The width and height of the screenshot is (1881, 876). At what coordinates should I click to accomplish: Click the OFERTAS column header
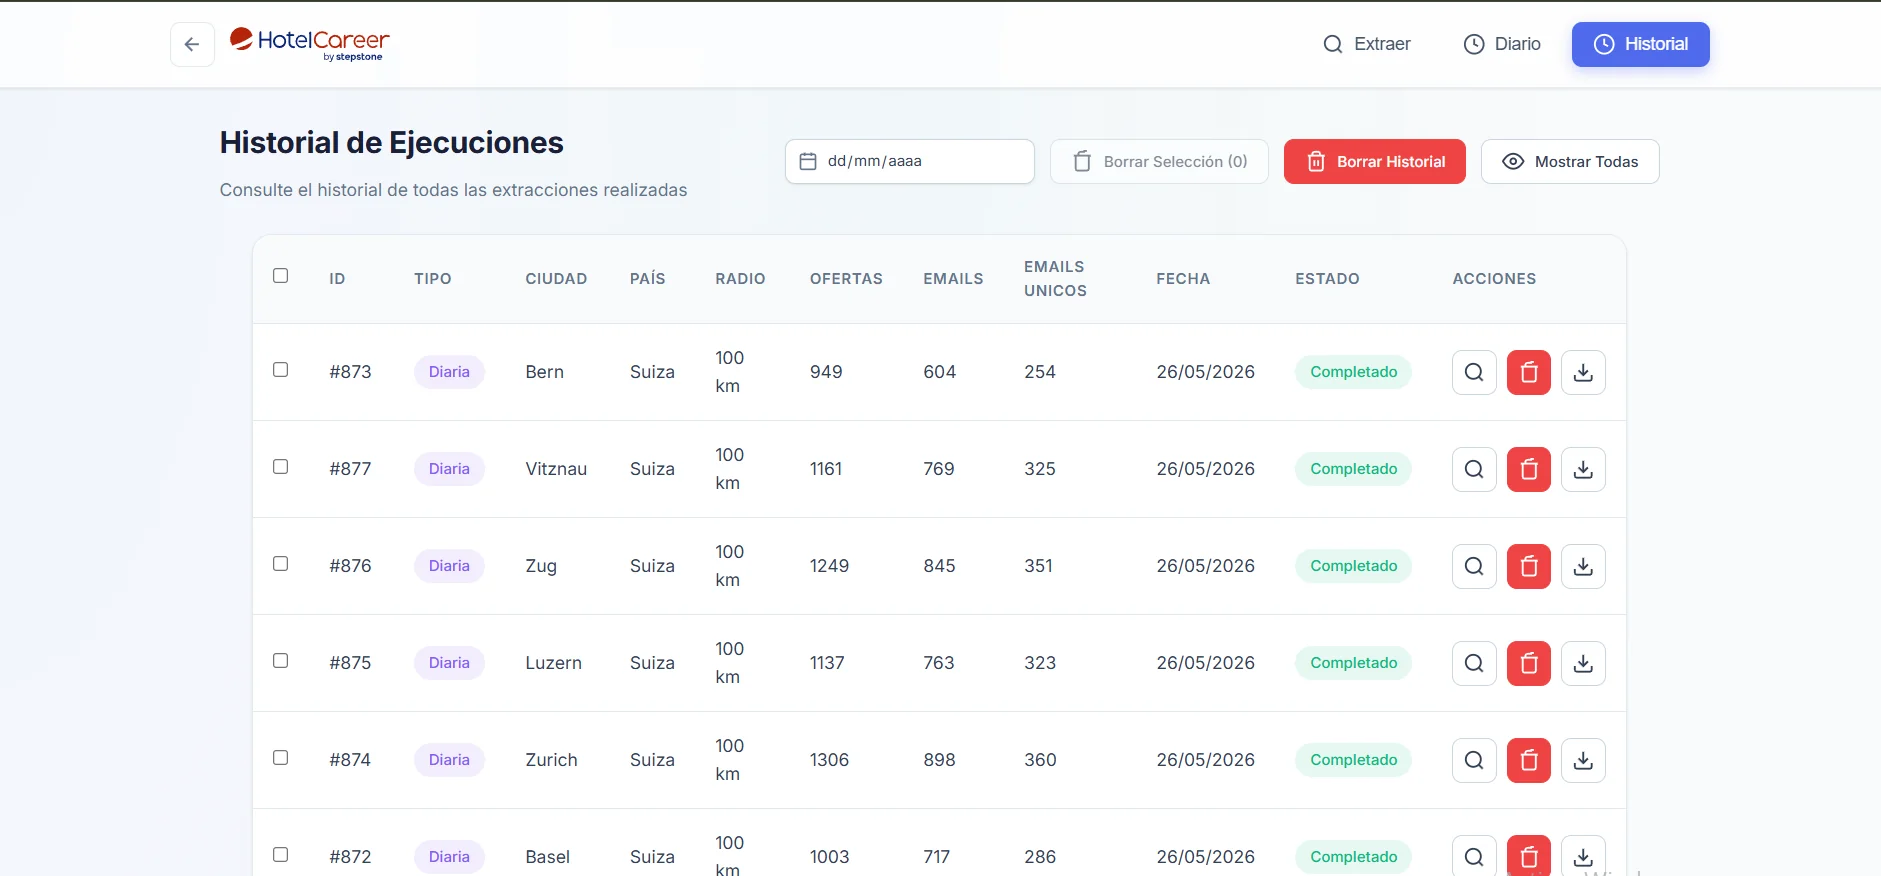tap(846, 279)
